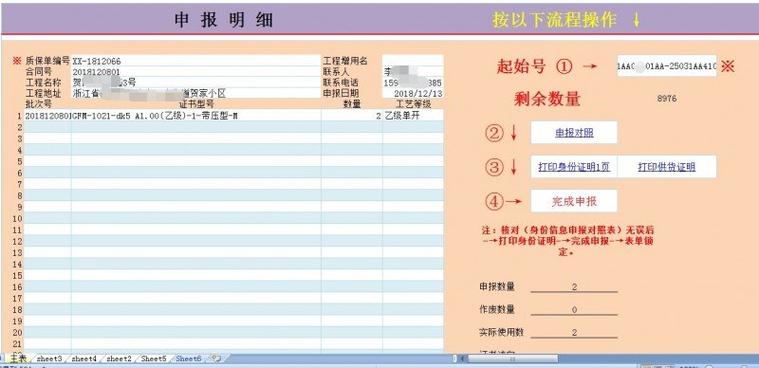Viewport: 759px width, 368px height.
Task: Click the 剩余数量 label
Action: click(547, 99)
